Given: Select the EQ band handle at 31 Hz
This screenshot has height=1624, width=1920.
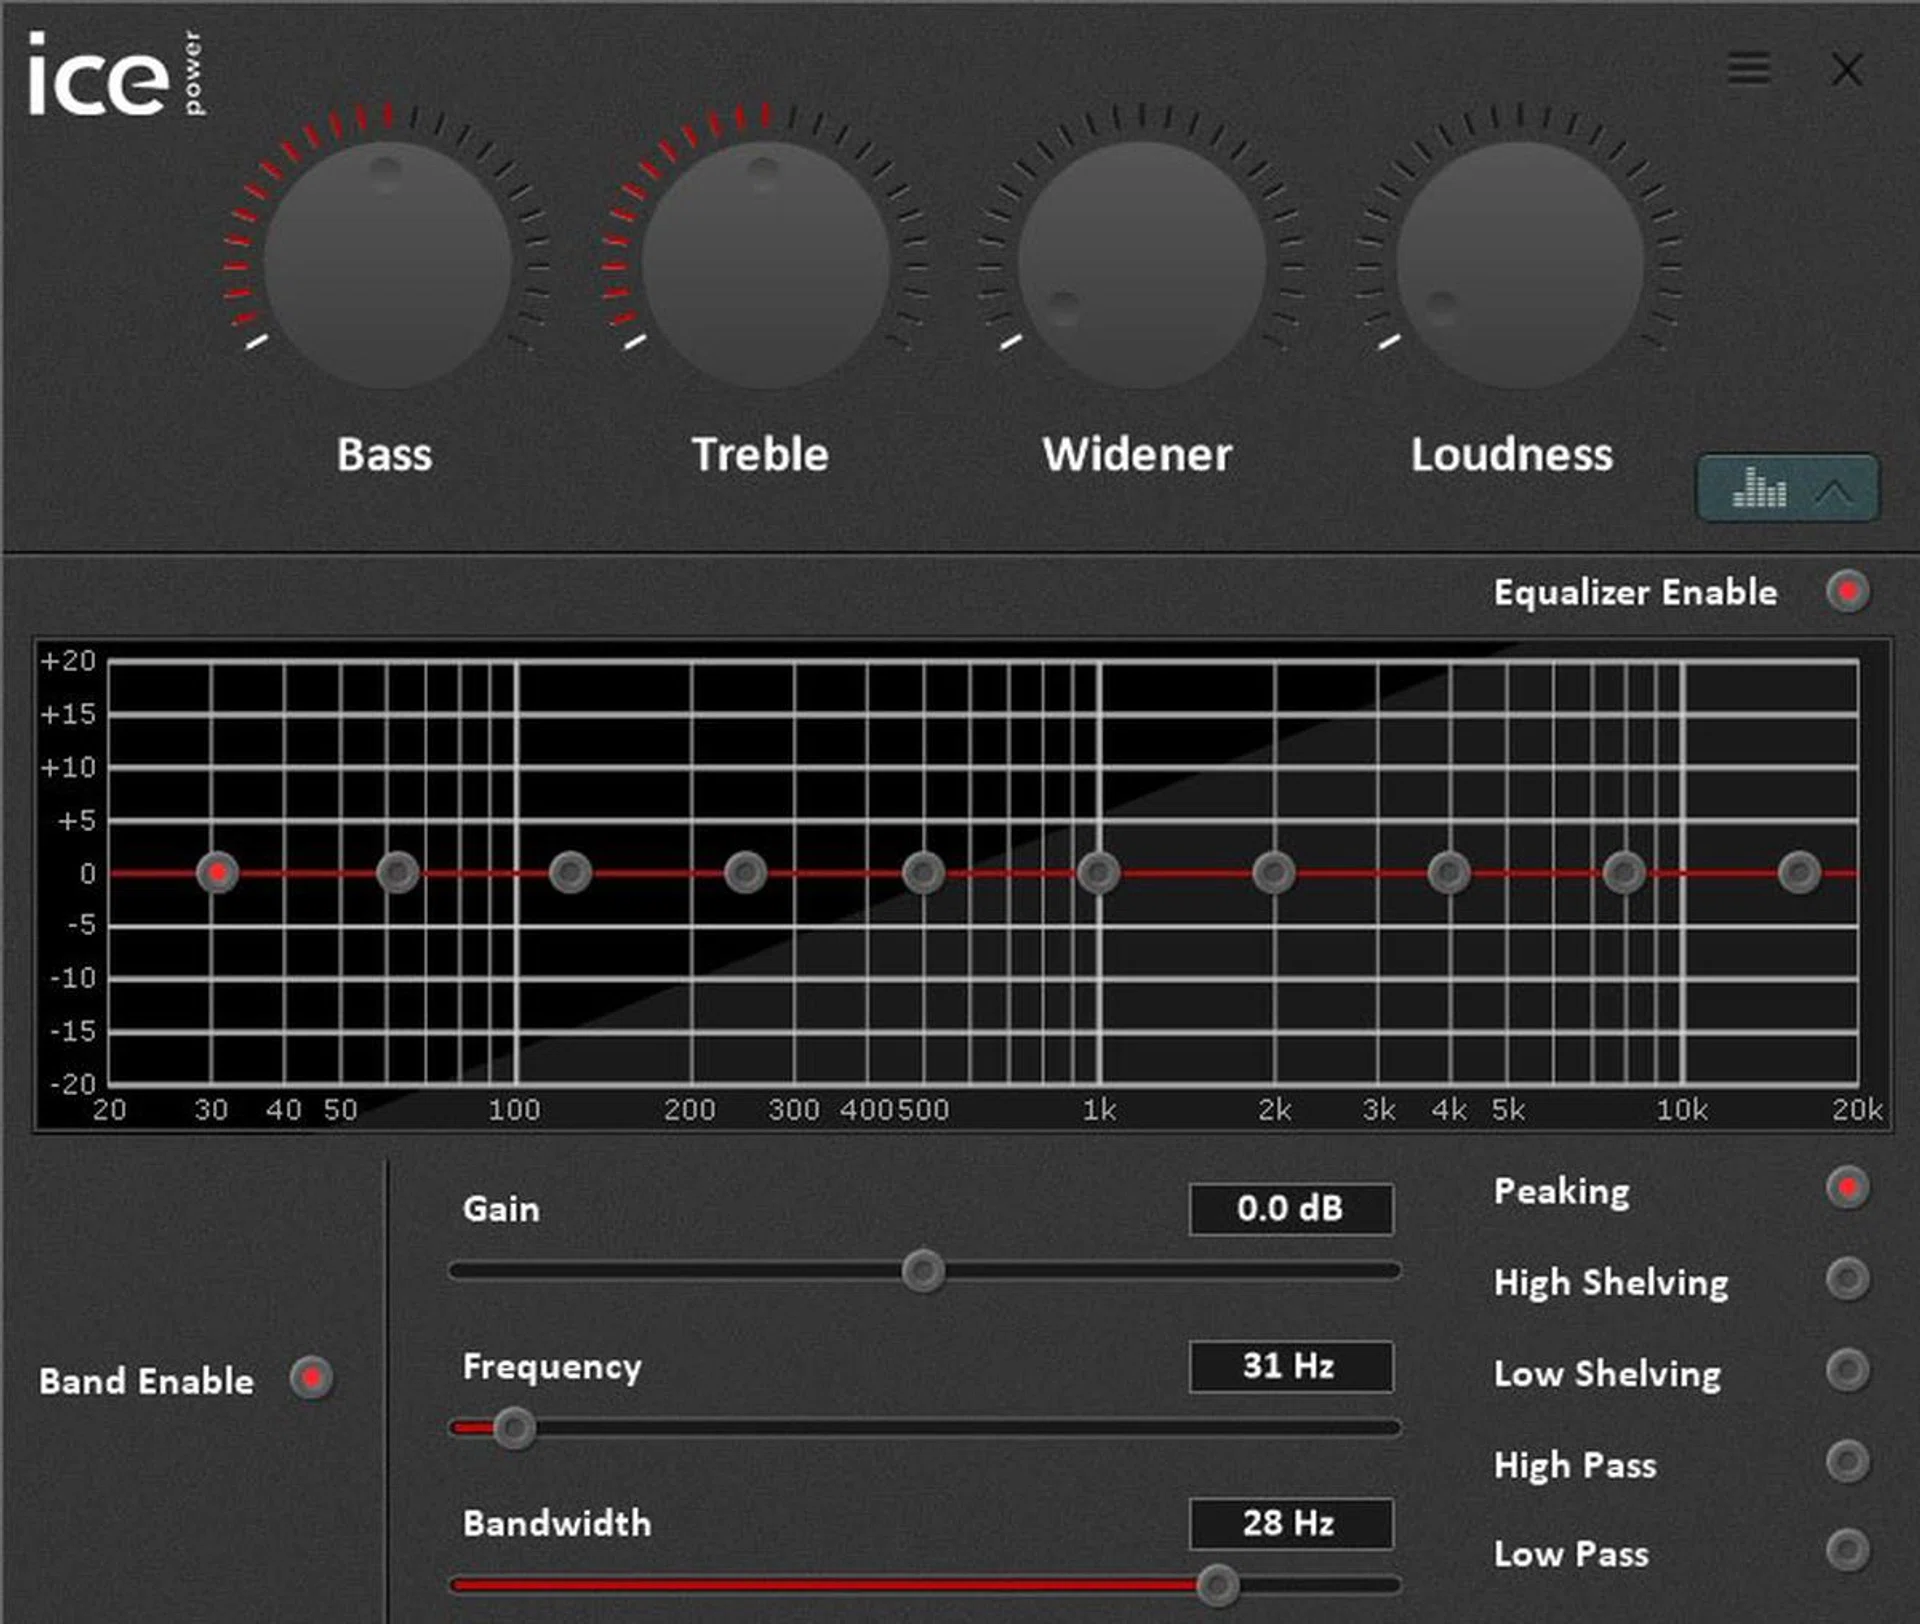Looking at the screenshot, I should tap(220, 872).
